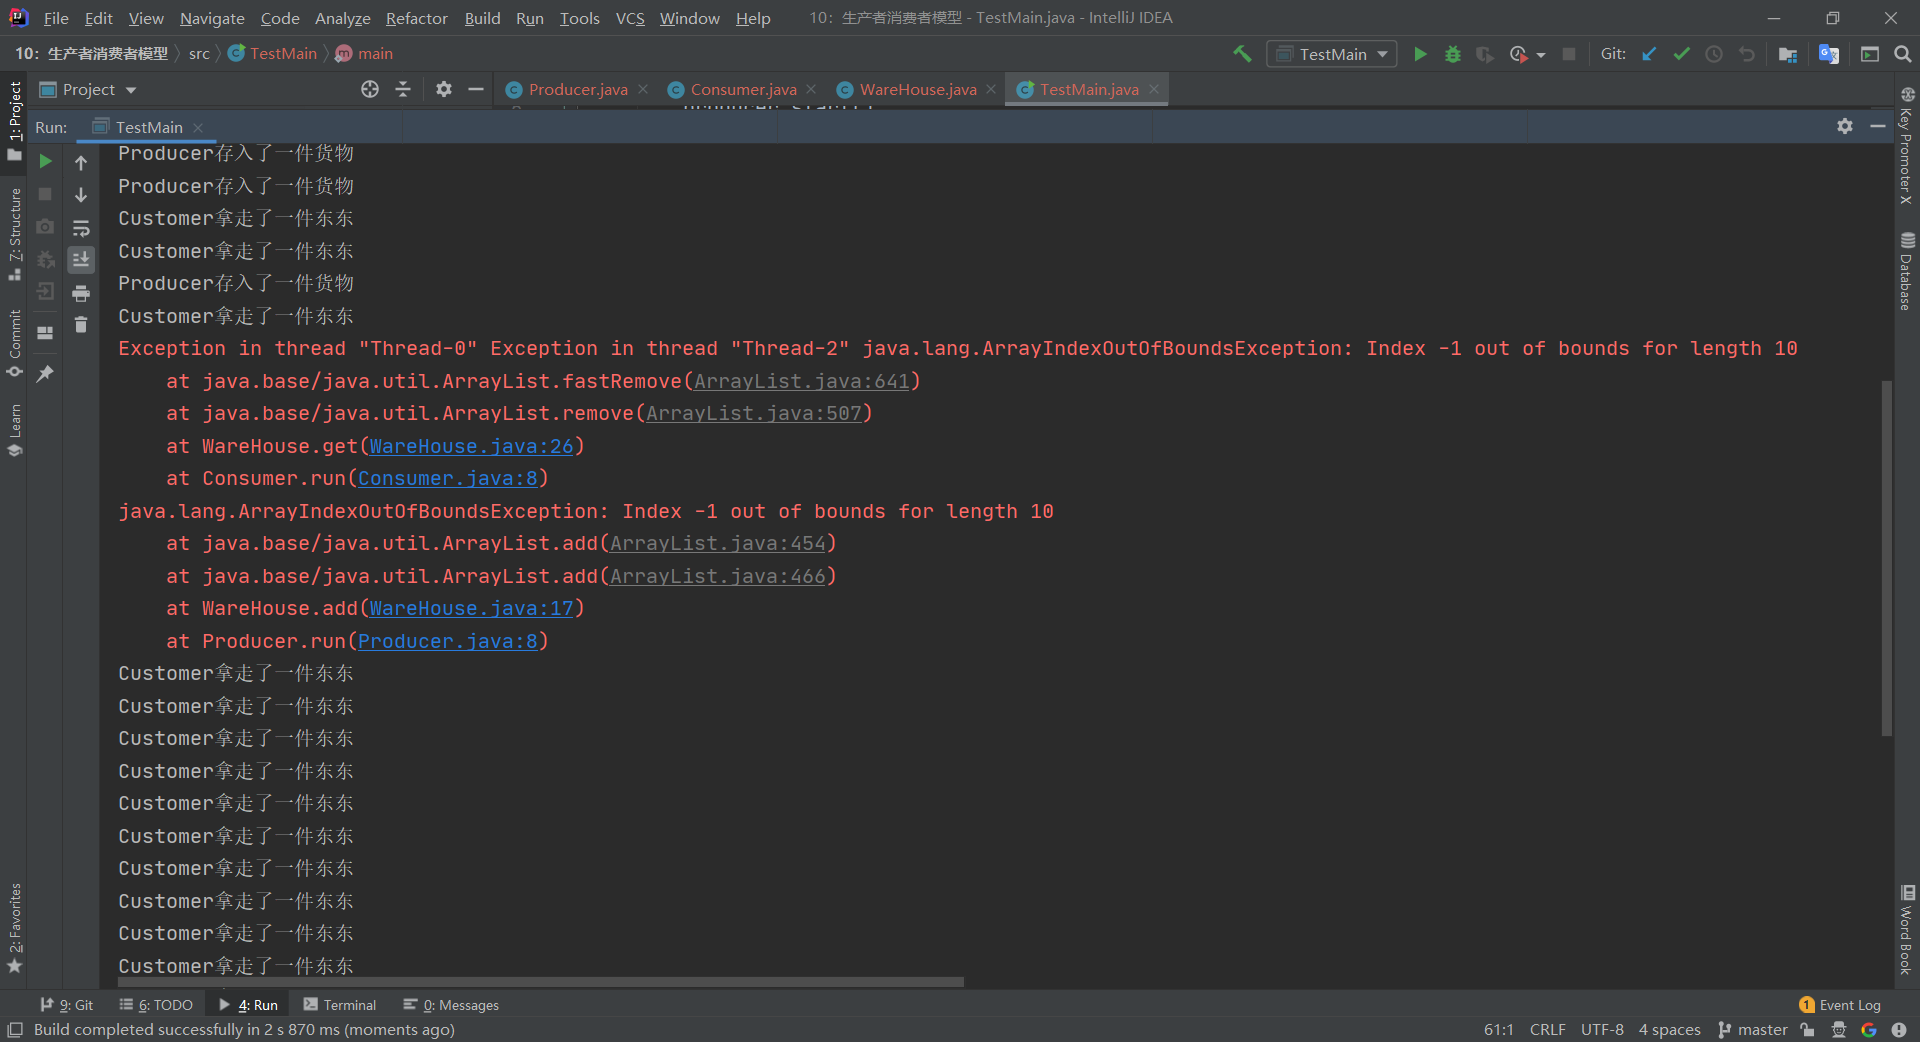Viewport: 1920px width, 1042px height.
Task: Click the locate file crosshair in Project panel
Action: pos(370,89)
